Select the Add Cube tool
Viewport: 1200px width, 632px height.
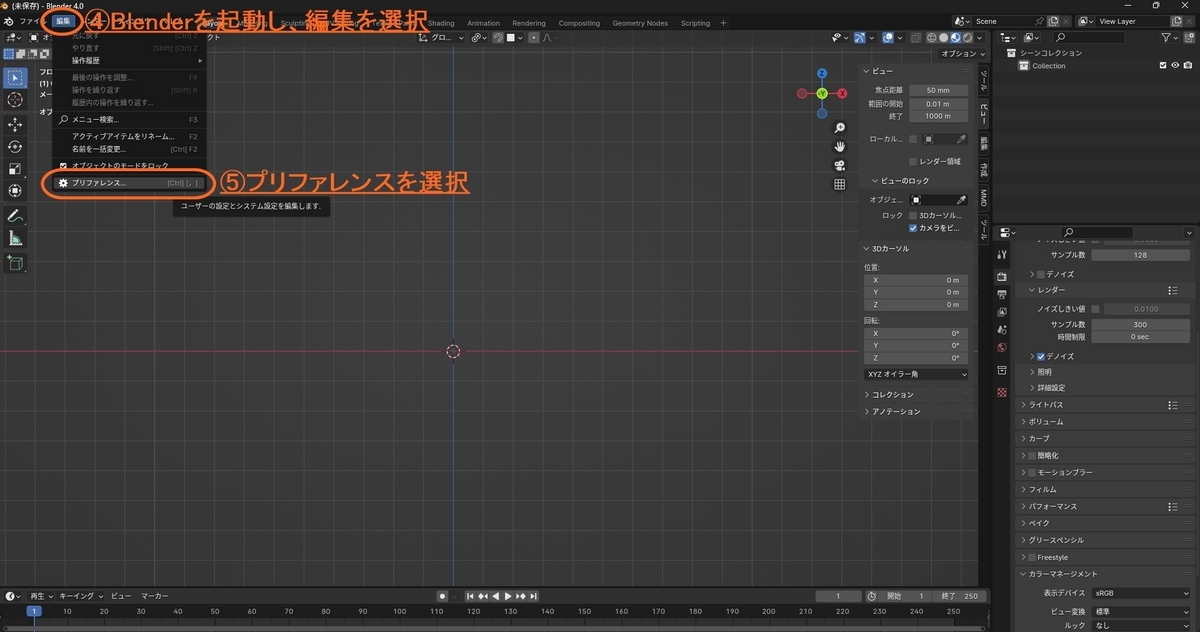click(15, 263)
